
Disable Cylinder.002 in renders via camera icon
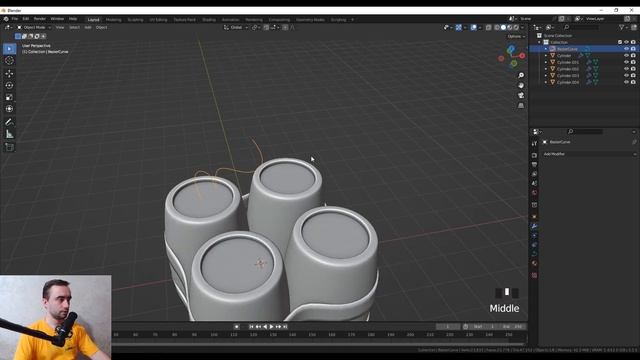(633, 69)
